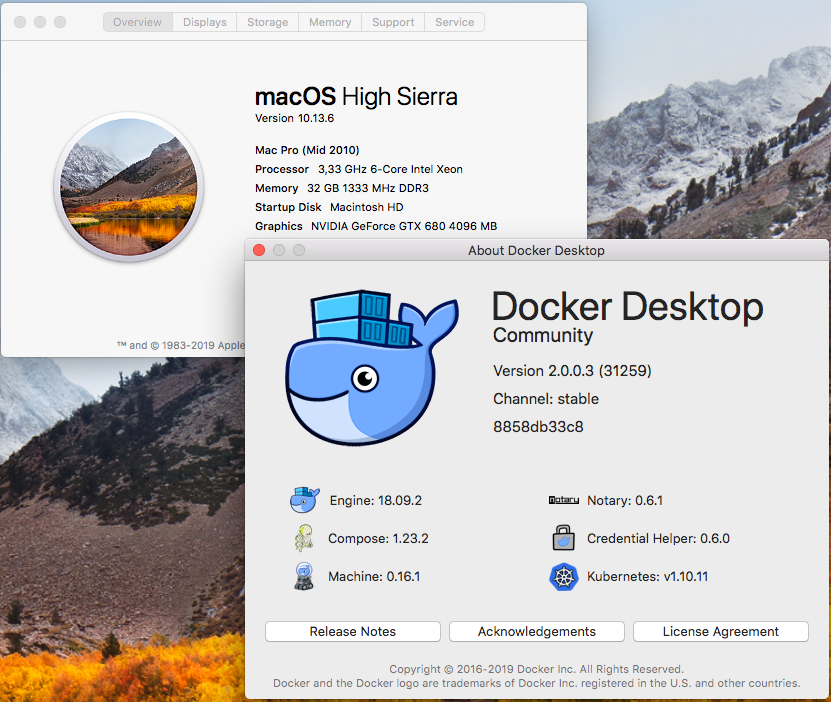
Task: Click the "3,33 GHz 6-Core Intel Xeon" text
Action: 391,170
